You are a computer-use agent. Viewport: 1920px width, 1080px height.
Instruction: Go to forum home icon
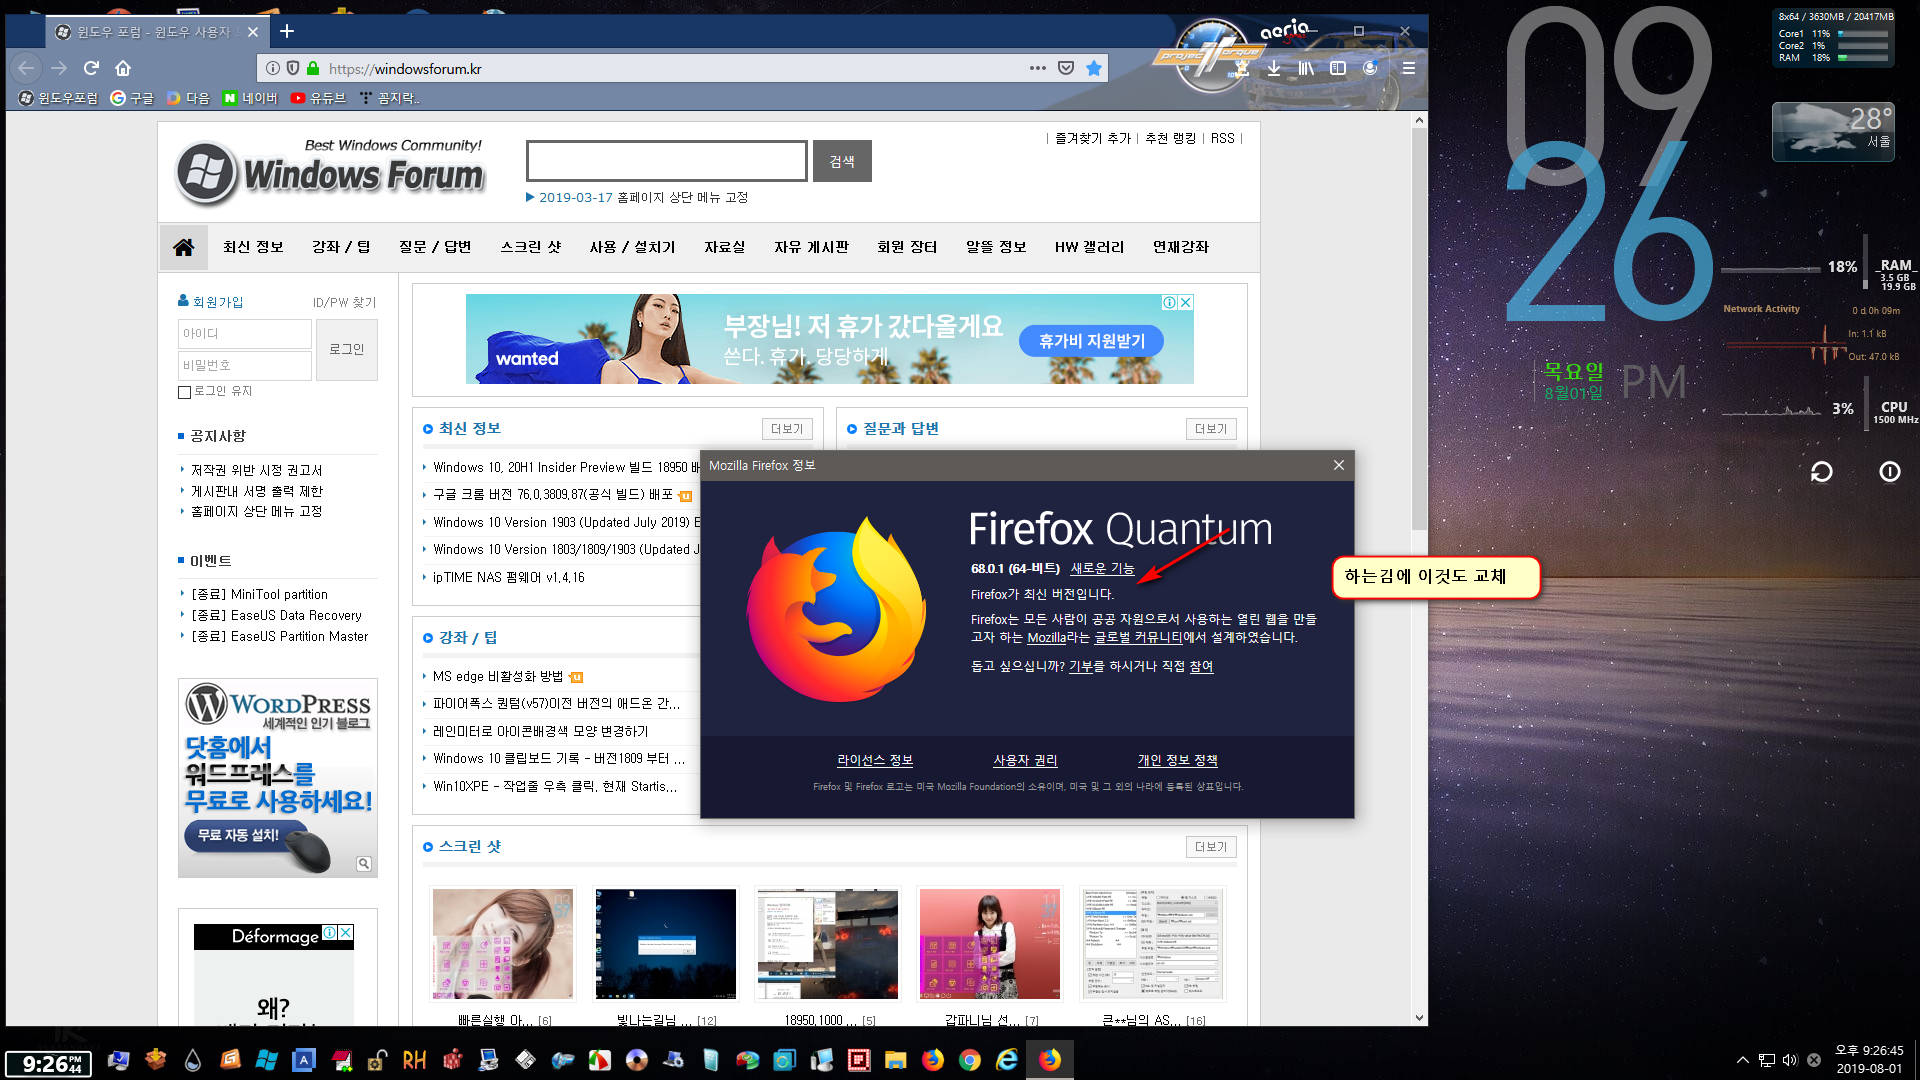[x=183, y=247]
